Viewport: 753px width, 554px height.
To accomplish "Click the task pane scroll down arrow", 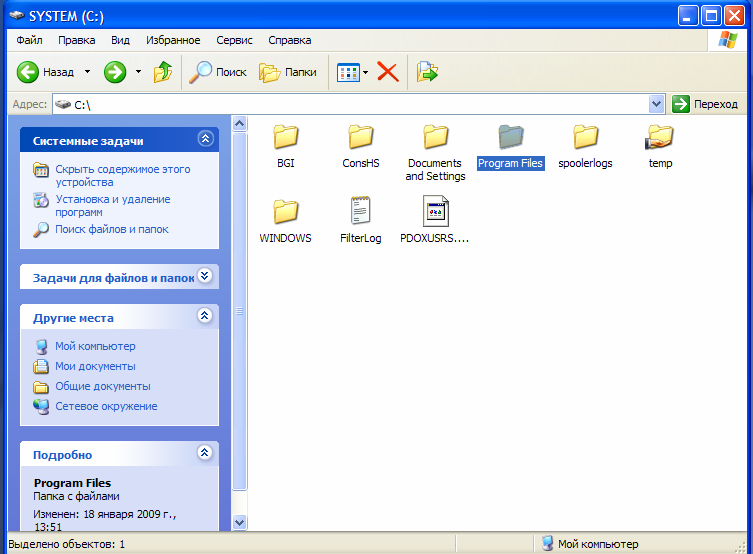I will (240, 522).
